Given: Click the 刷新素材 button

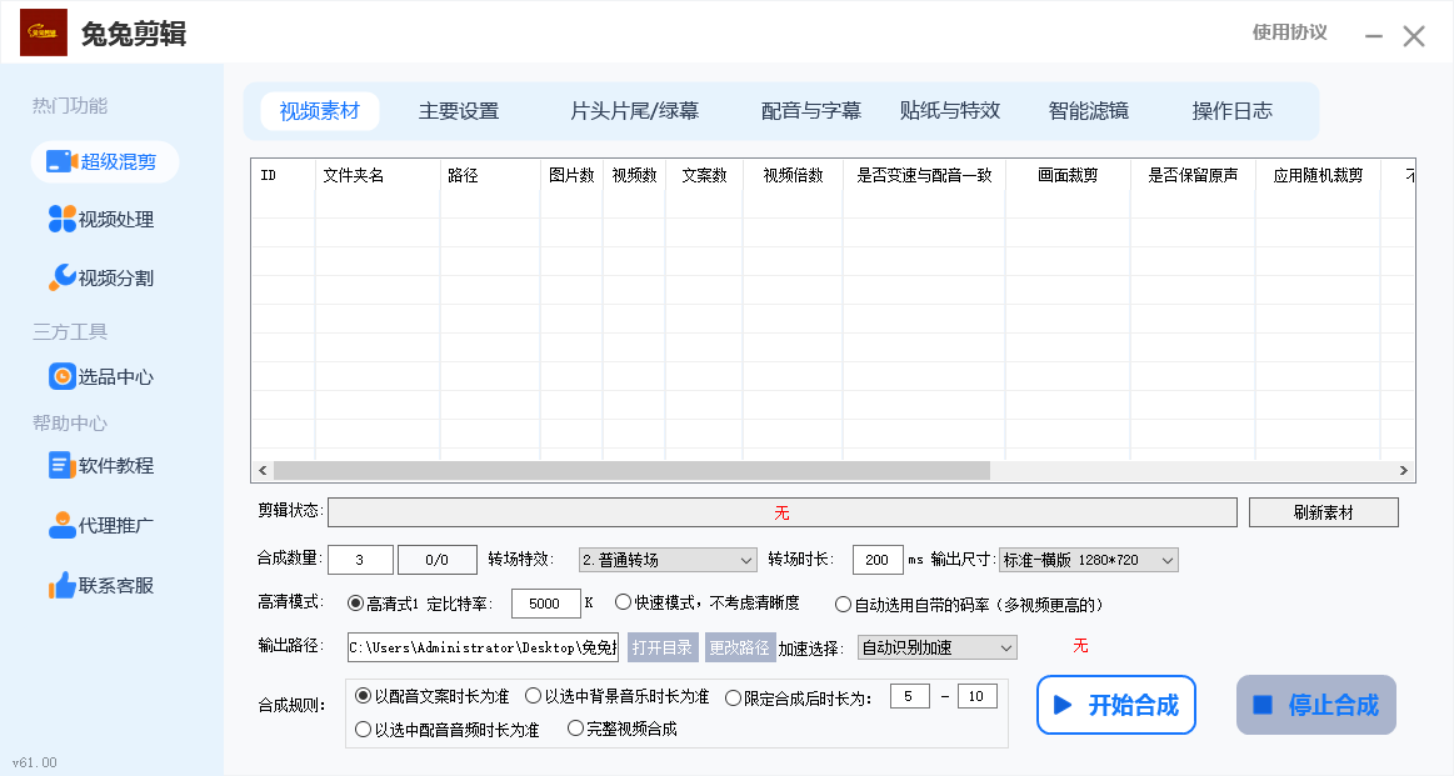Looking at the screenshot, I should pyautogui.click(x=1323, y=513).
